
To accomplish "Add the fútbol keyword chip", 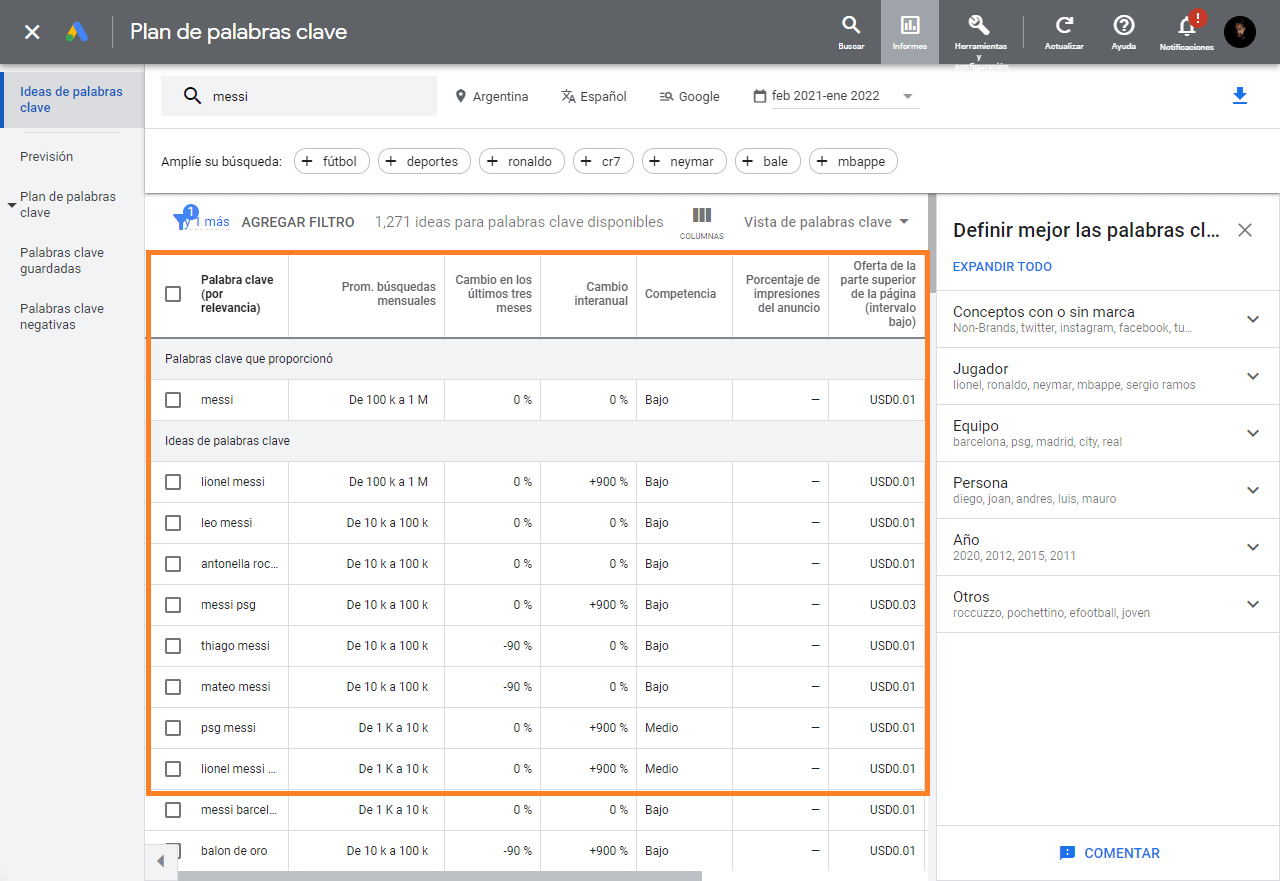I will [331, 160].
